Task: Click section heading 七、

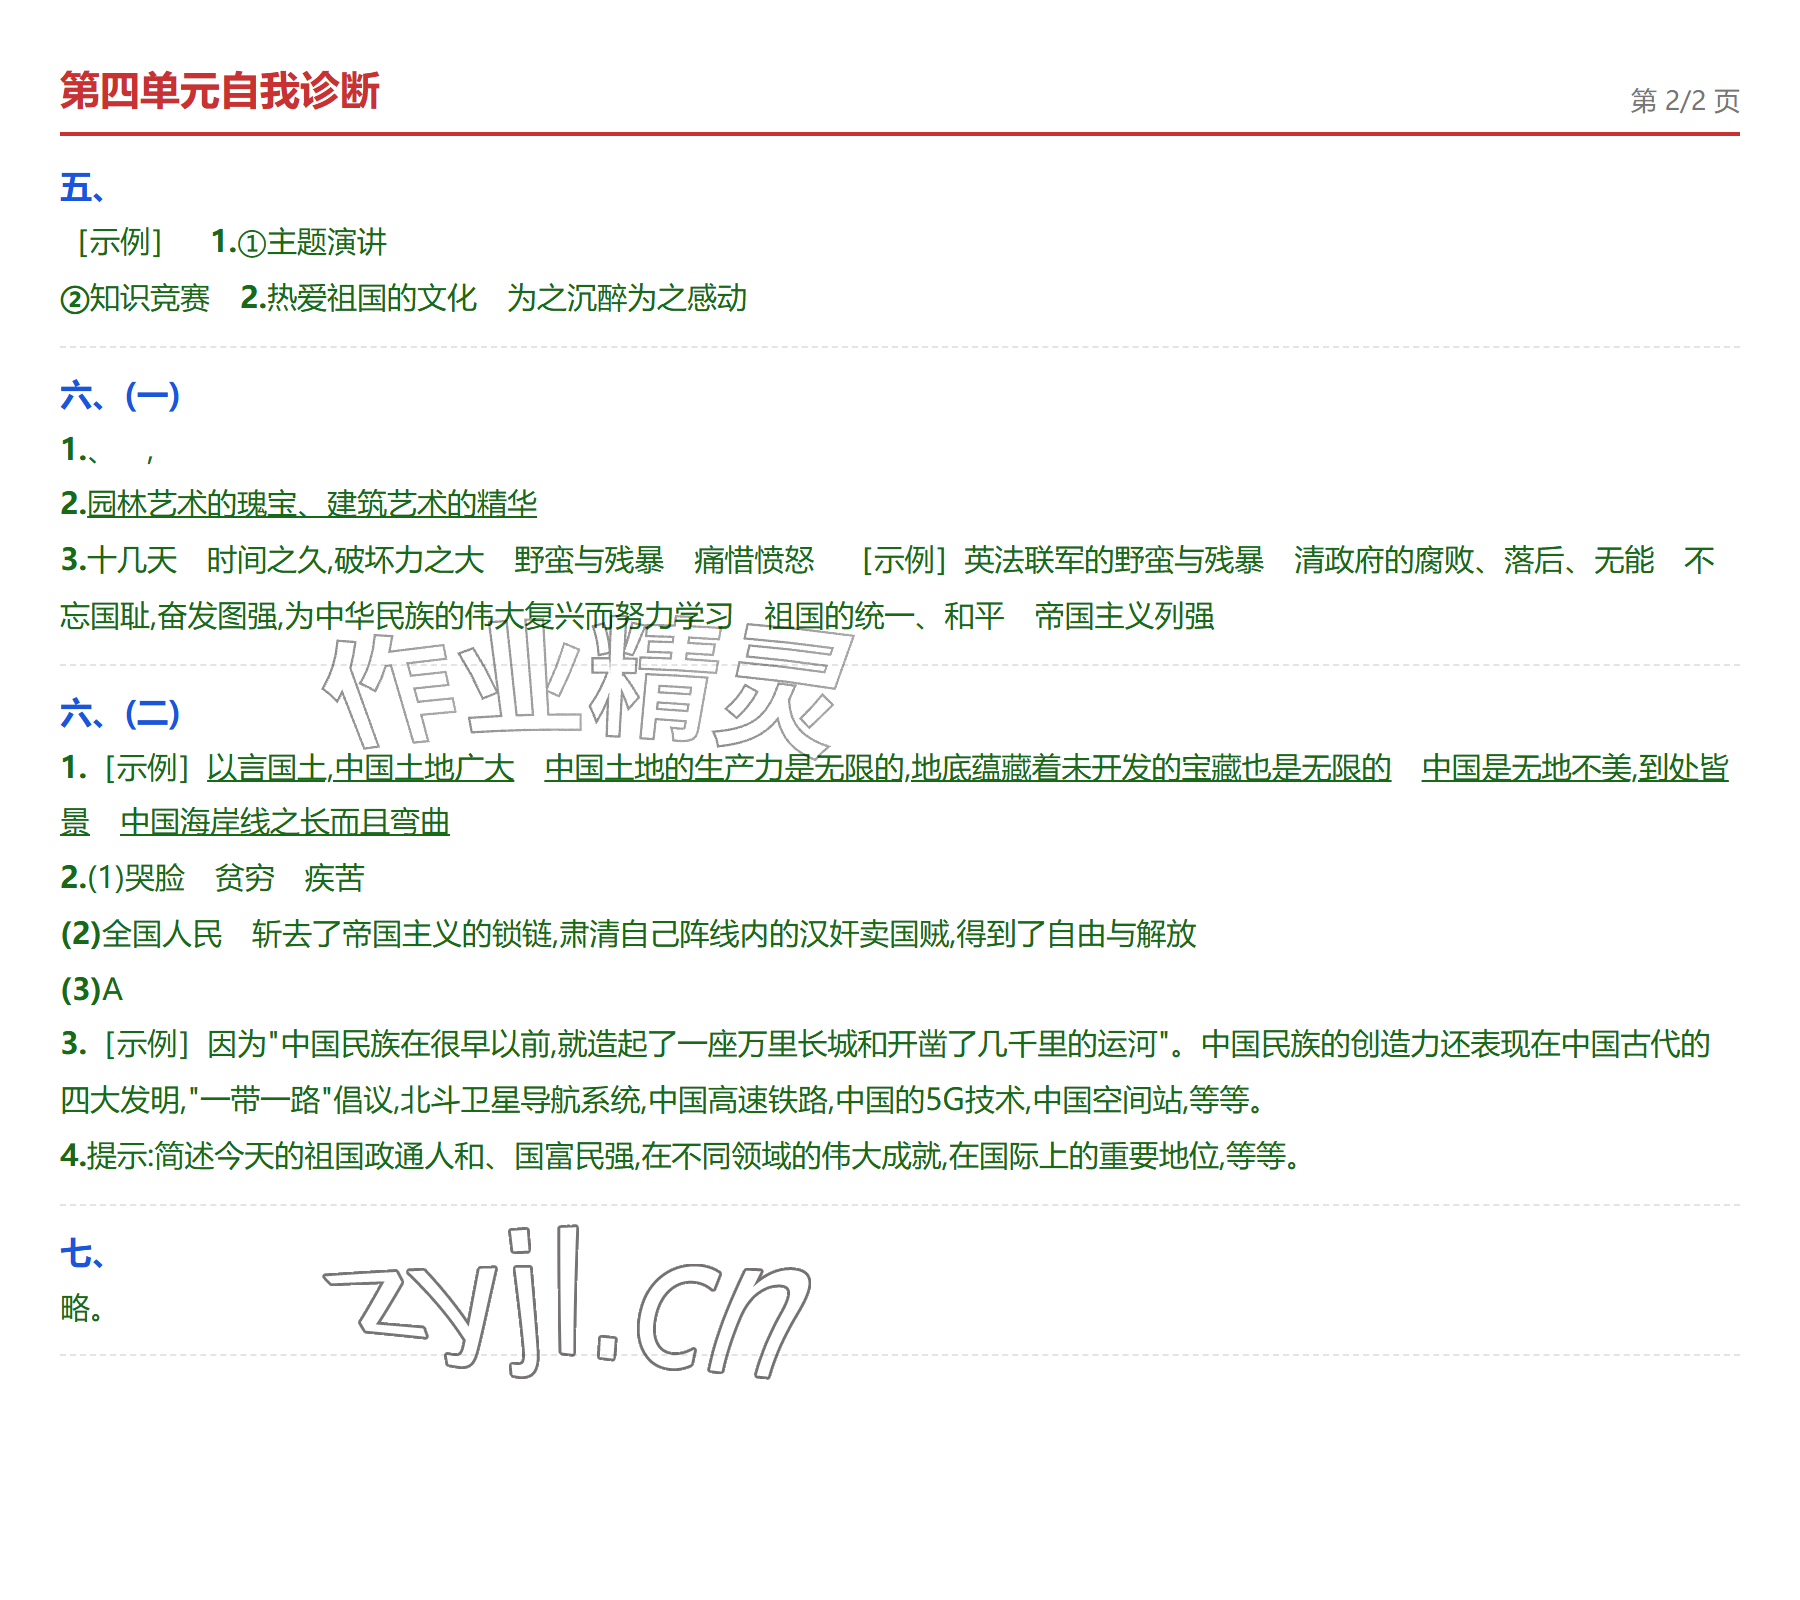Action: click(83, 1254)
